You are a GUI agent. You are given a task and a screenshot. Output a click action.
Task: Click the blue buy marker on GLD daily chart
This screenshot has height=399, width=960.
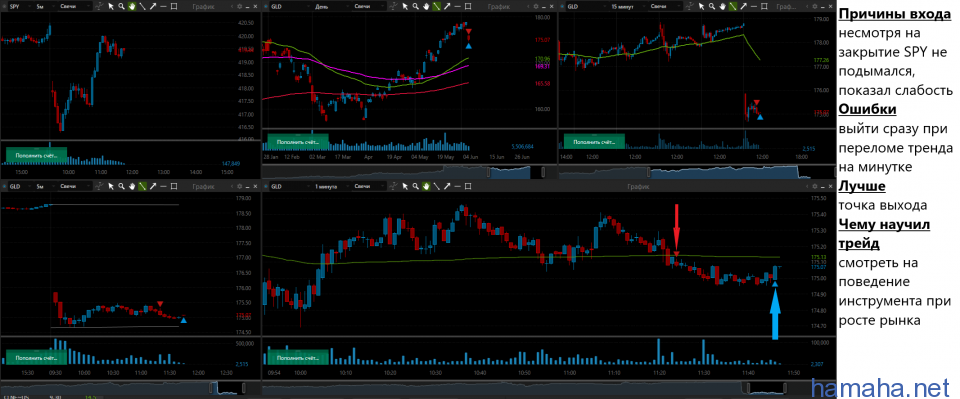[x=468, y=45]
